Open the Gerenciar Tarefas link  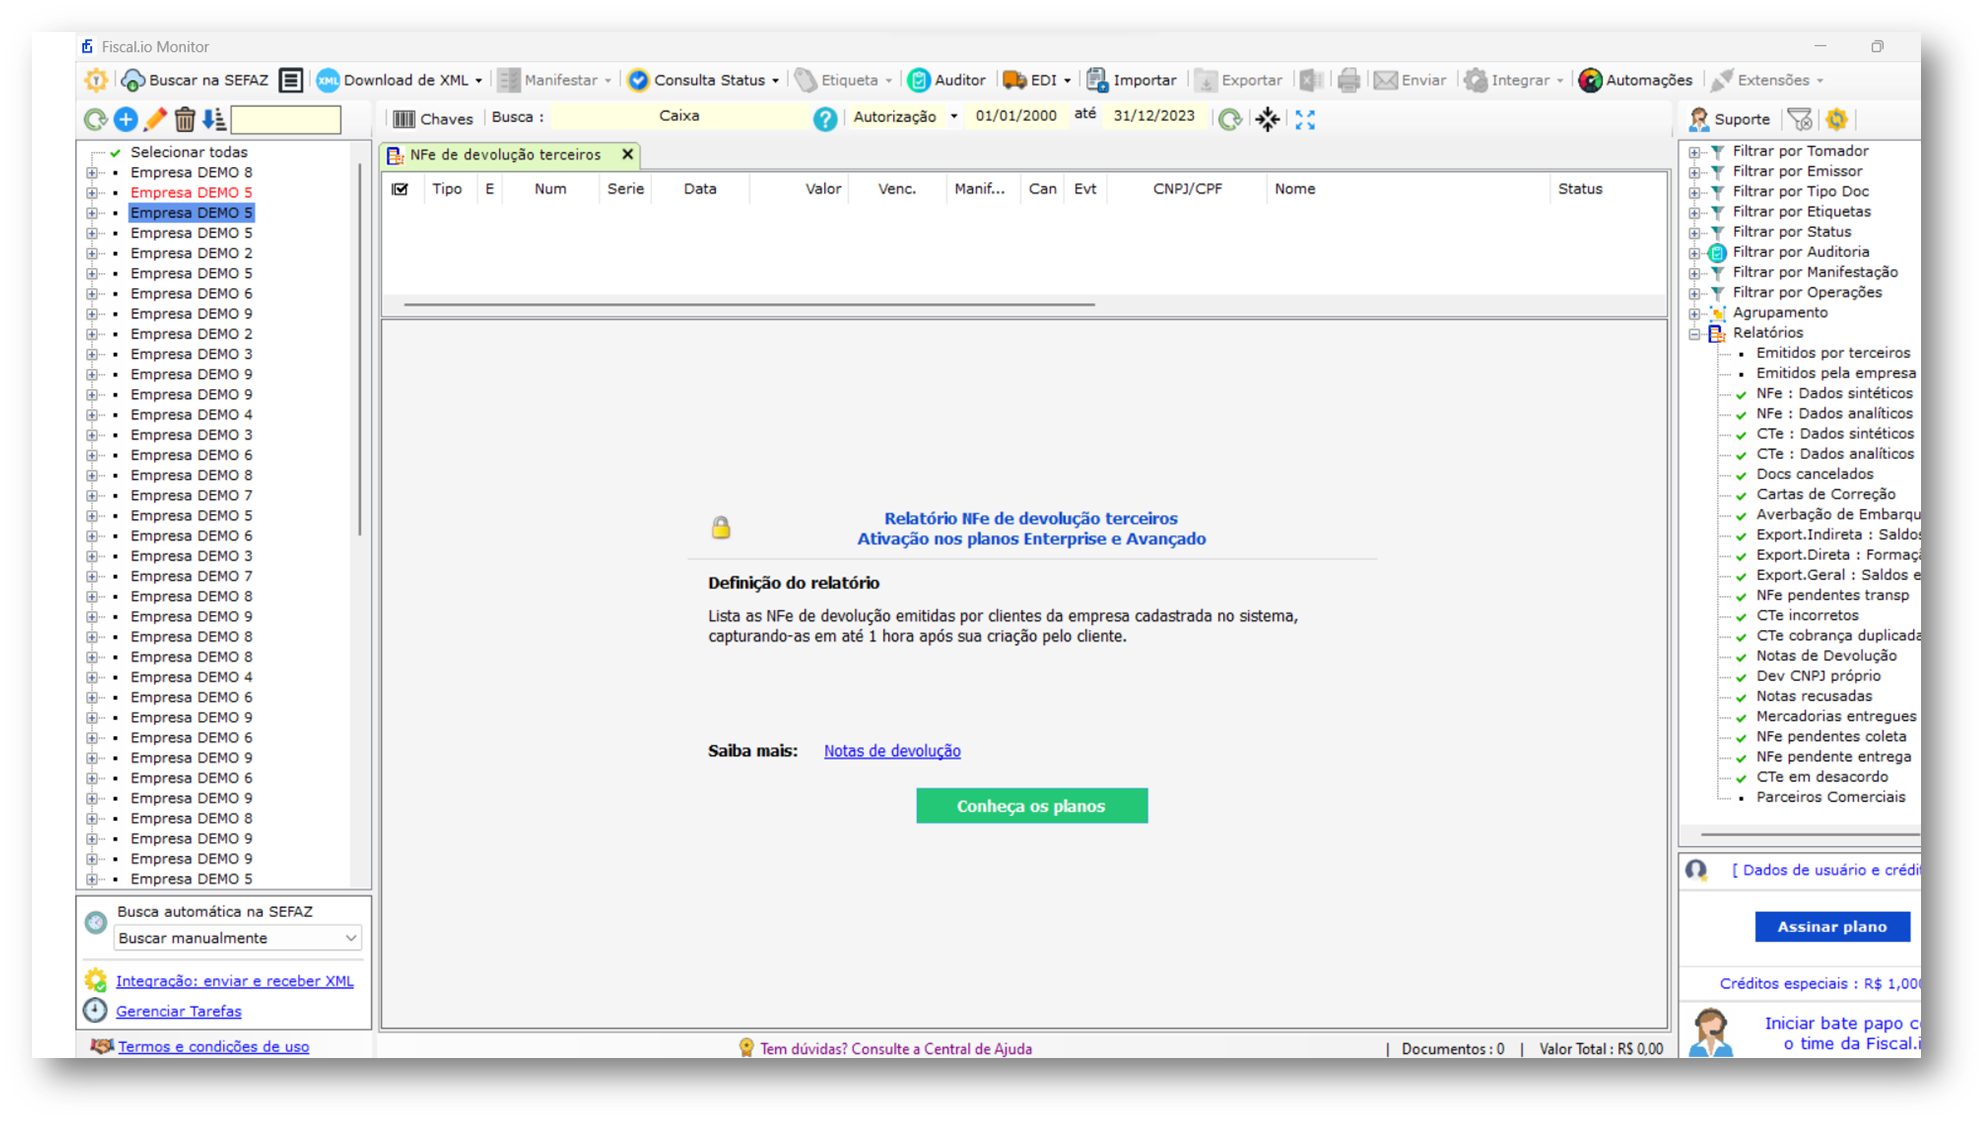click(178, 1011)
